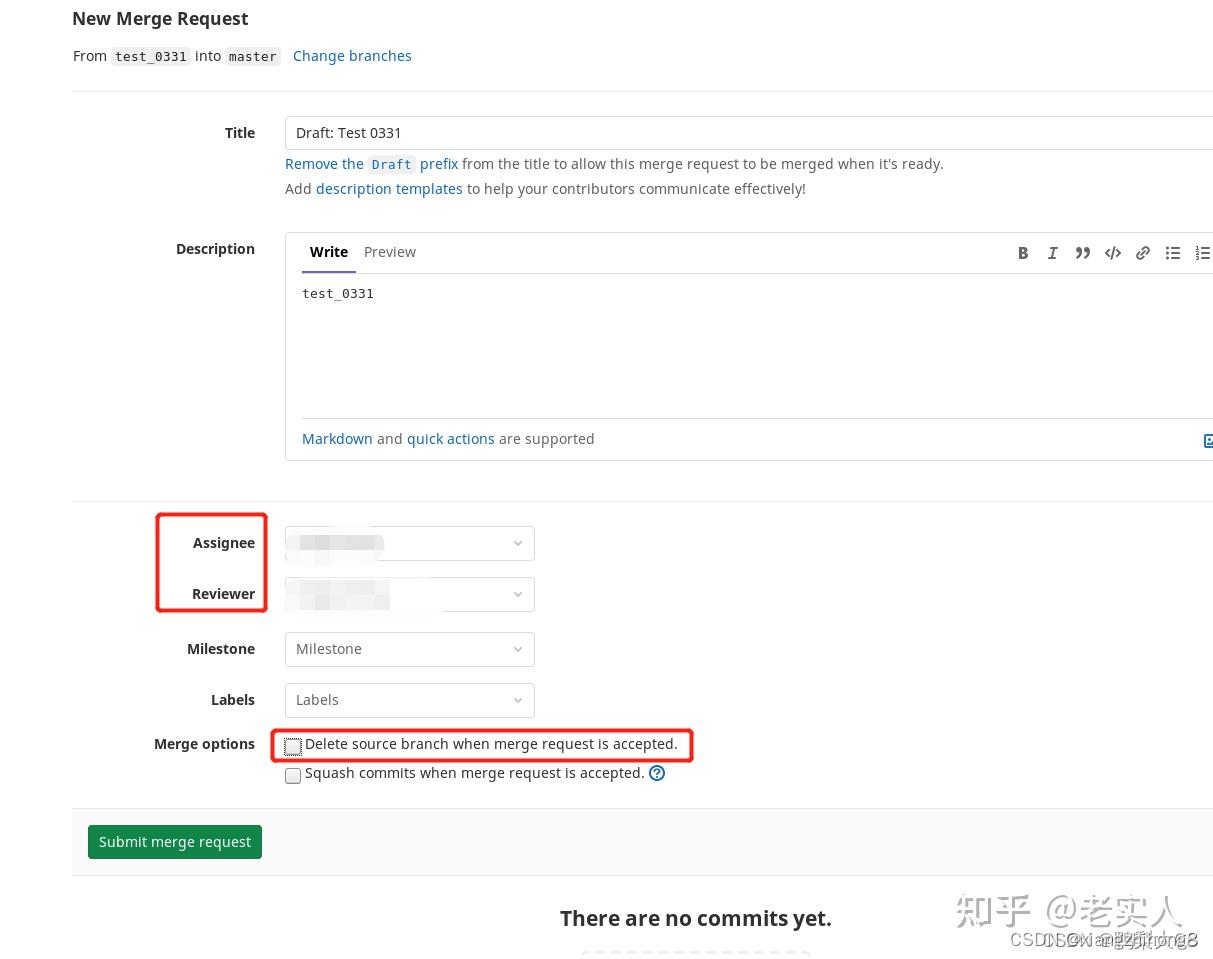
Task: Add a link in the description editor
Action: [1143, 253]
